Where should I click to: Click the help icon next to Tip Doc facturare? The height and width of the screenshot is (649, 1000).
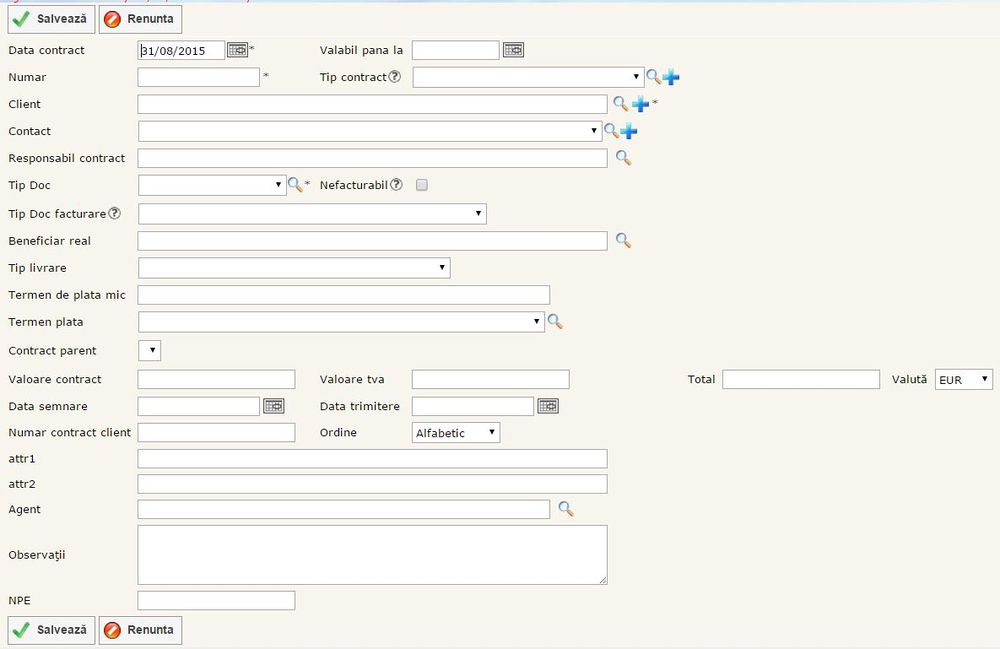(114, 213)
